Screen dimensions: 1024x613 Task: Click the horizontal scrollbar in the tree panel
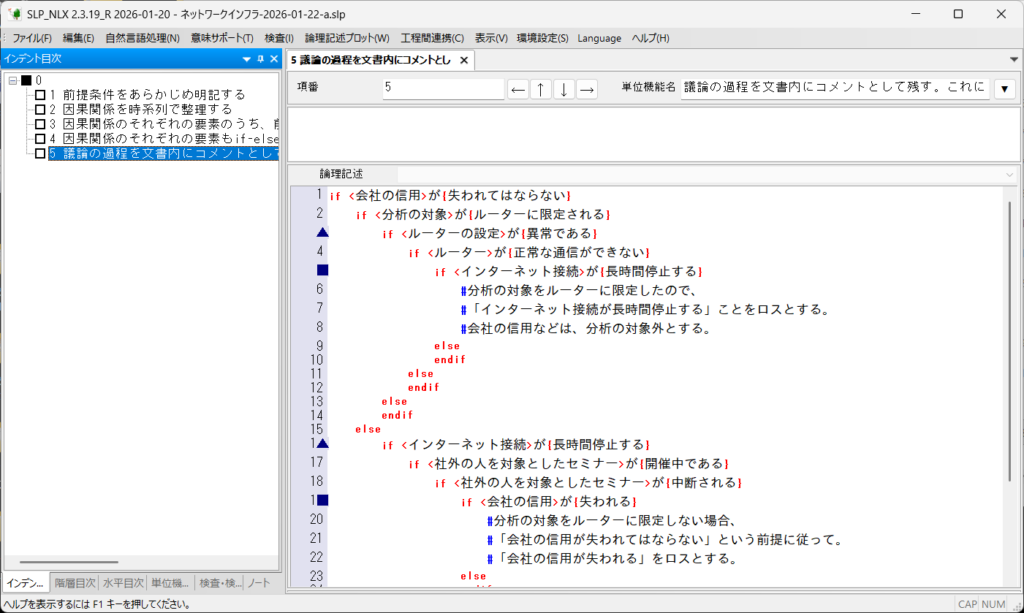(x=68, y=563)
